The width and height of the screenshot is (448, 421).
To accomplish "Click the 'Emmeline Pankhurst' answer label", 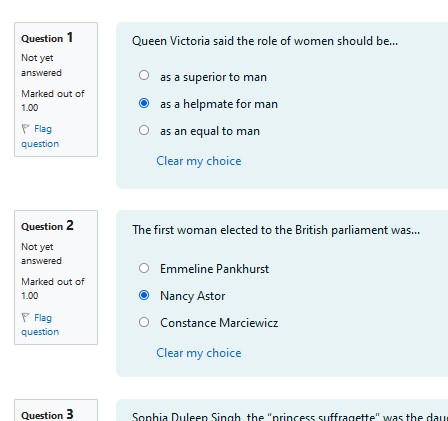I will click(x=214, y=269).
